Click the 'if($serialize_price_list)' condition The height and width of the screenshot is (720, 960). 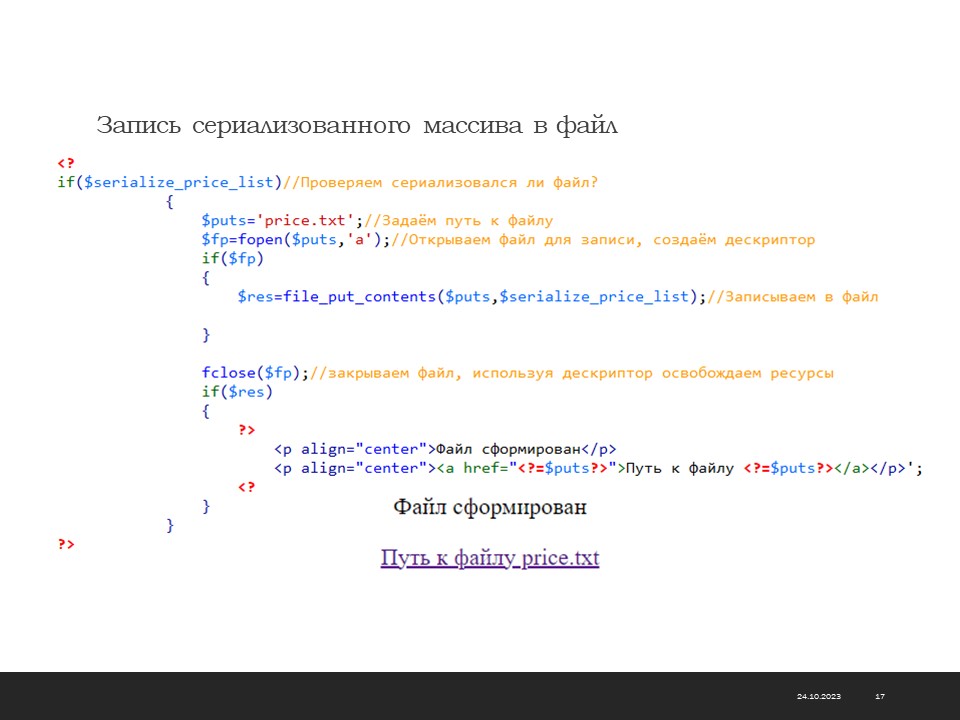[169, 182]
